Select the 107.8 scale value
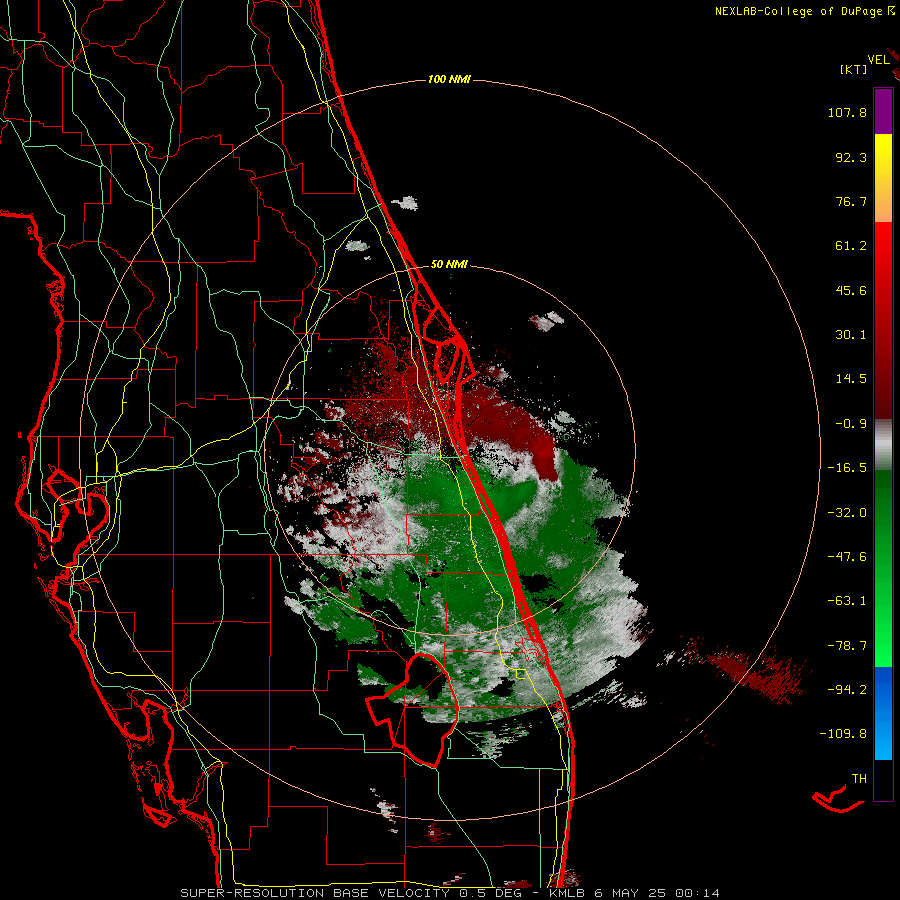Image resolution: width=900 pixels, height=900 pixels. [847, 112]
